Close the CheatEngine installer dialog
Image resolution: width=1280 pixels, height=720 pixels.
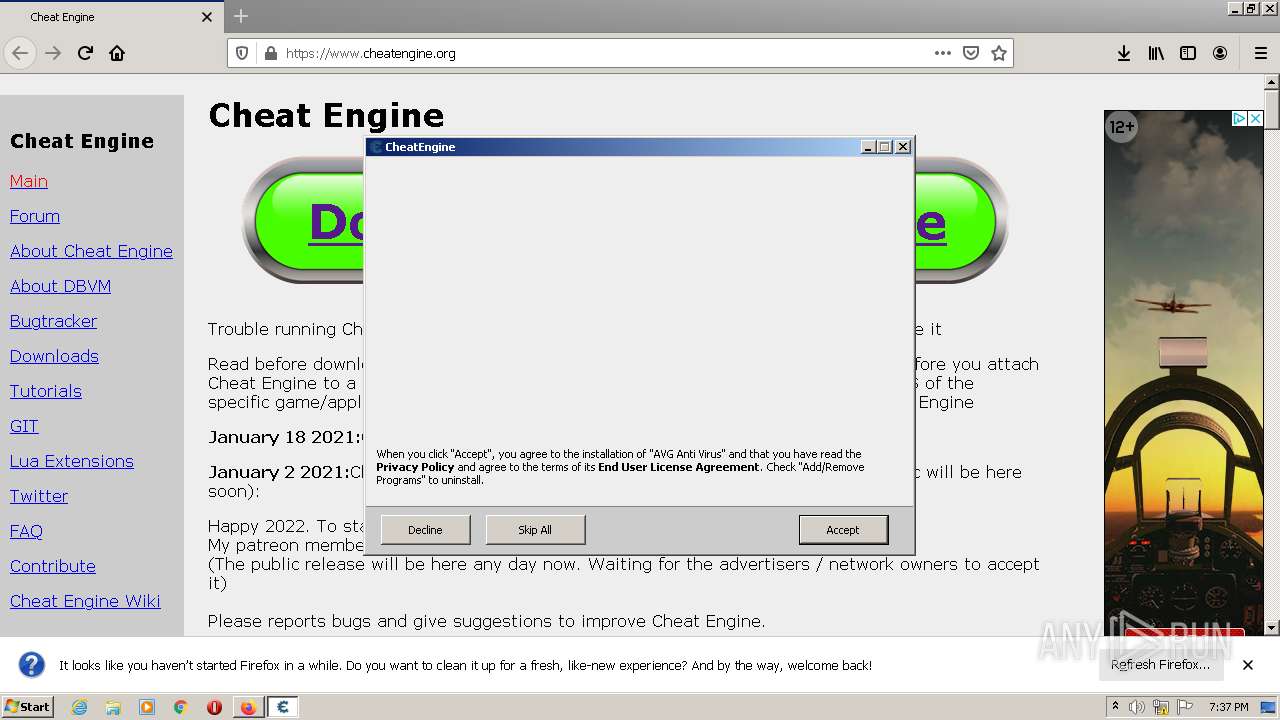pyautogui.click(x=903, y=147)
